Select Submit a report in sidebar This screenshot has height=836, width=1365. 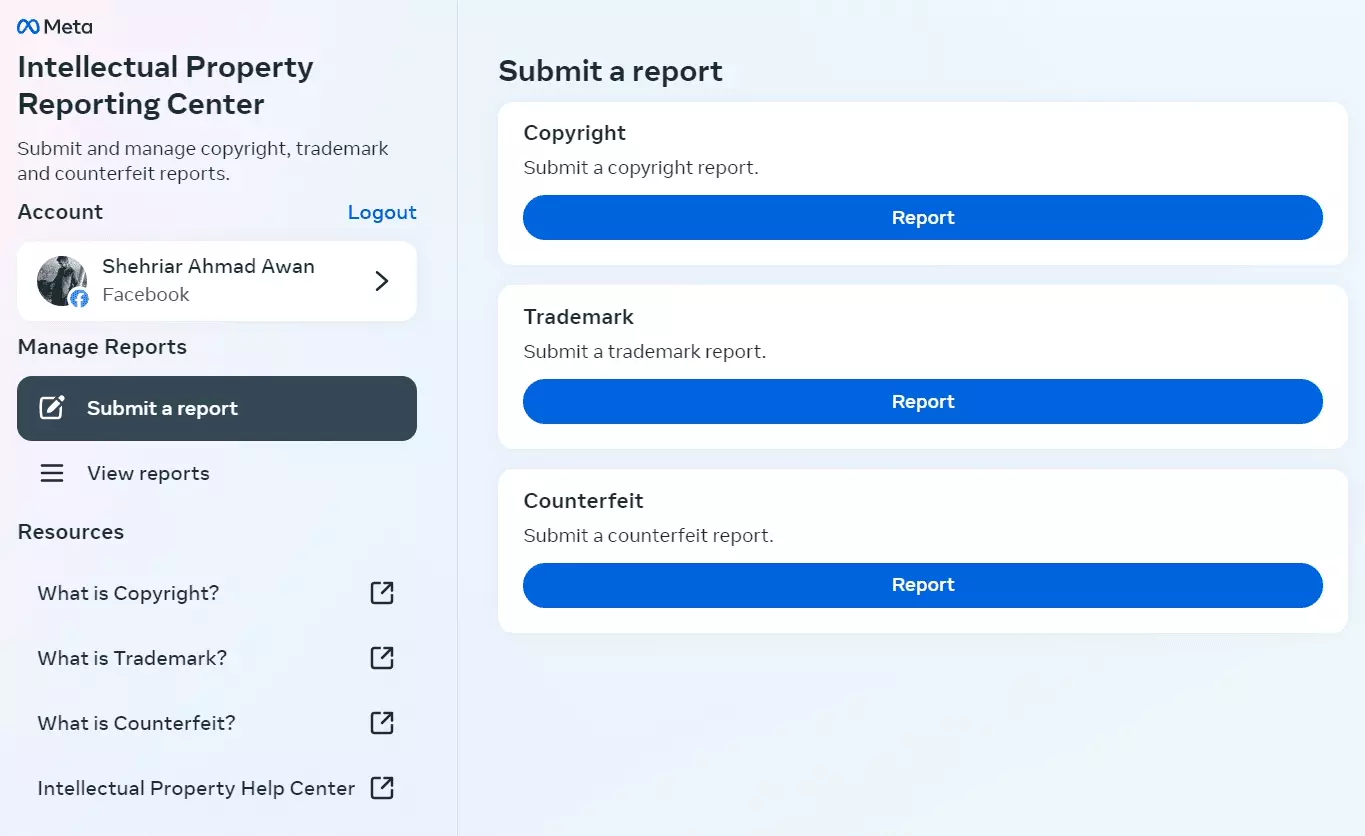point(217,408)
